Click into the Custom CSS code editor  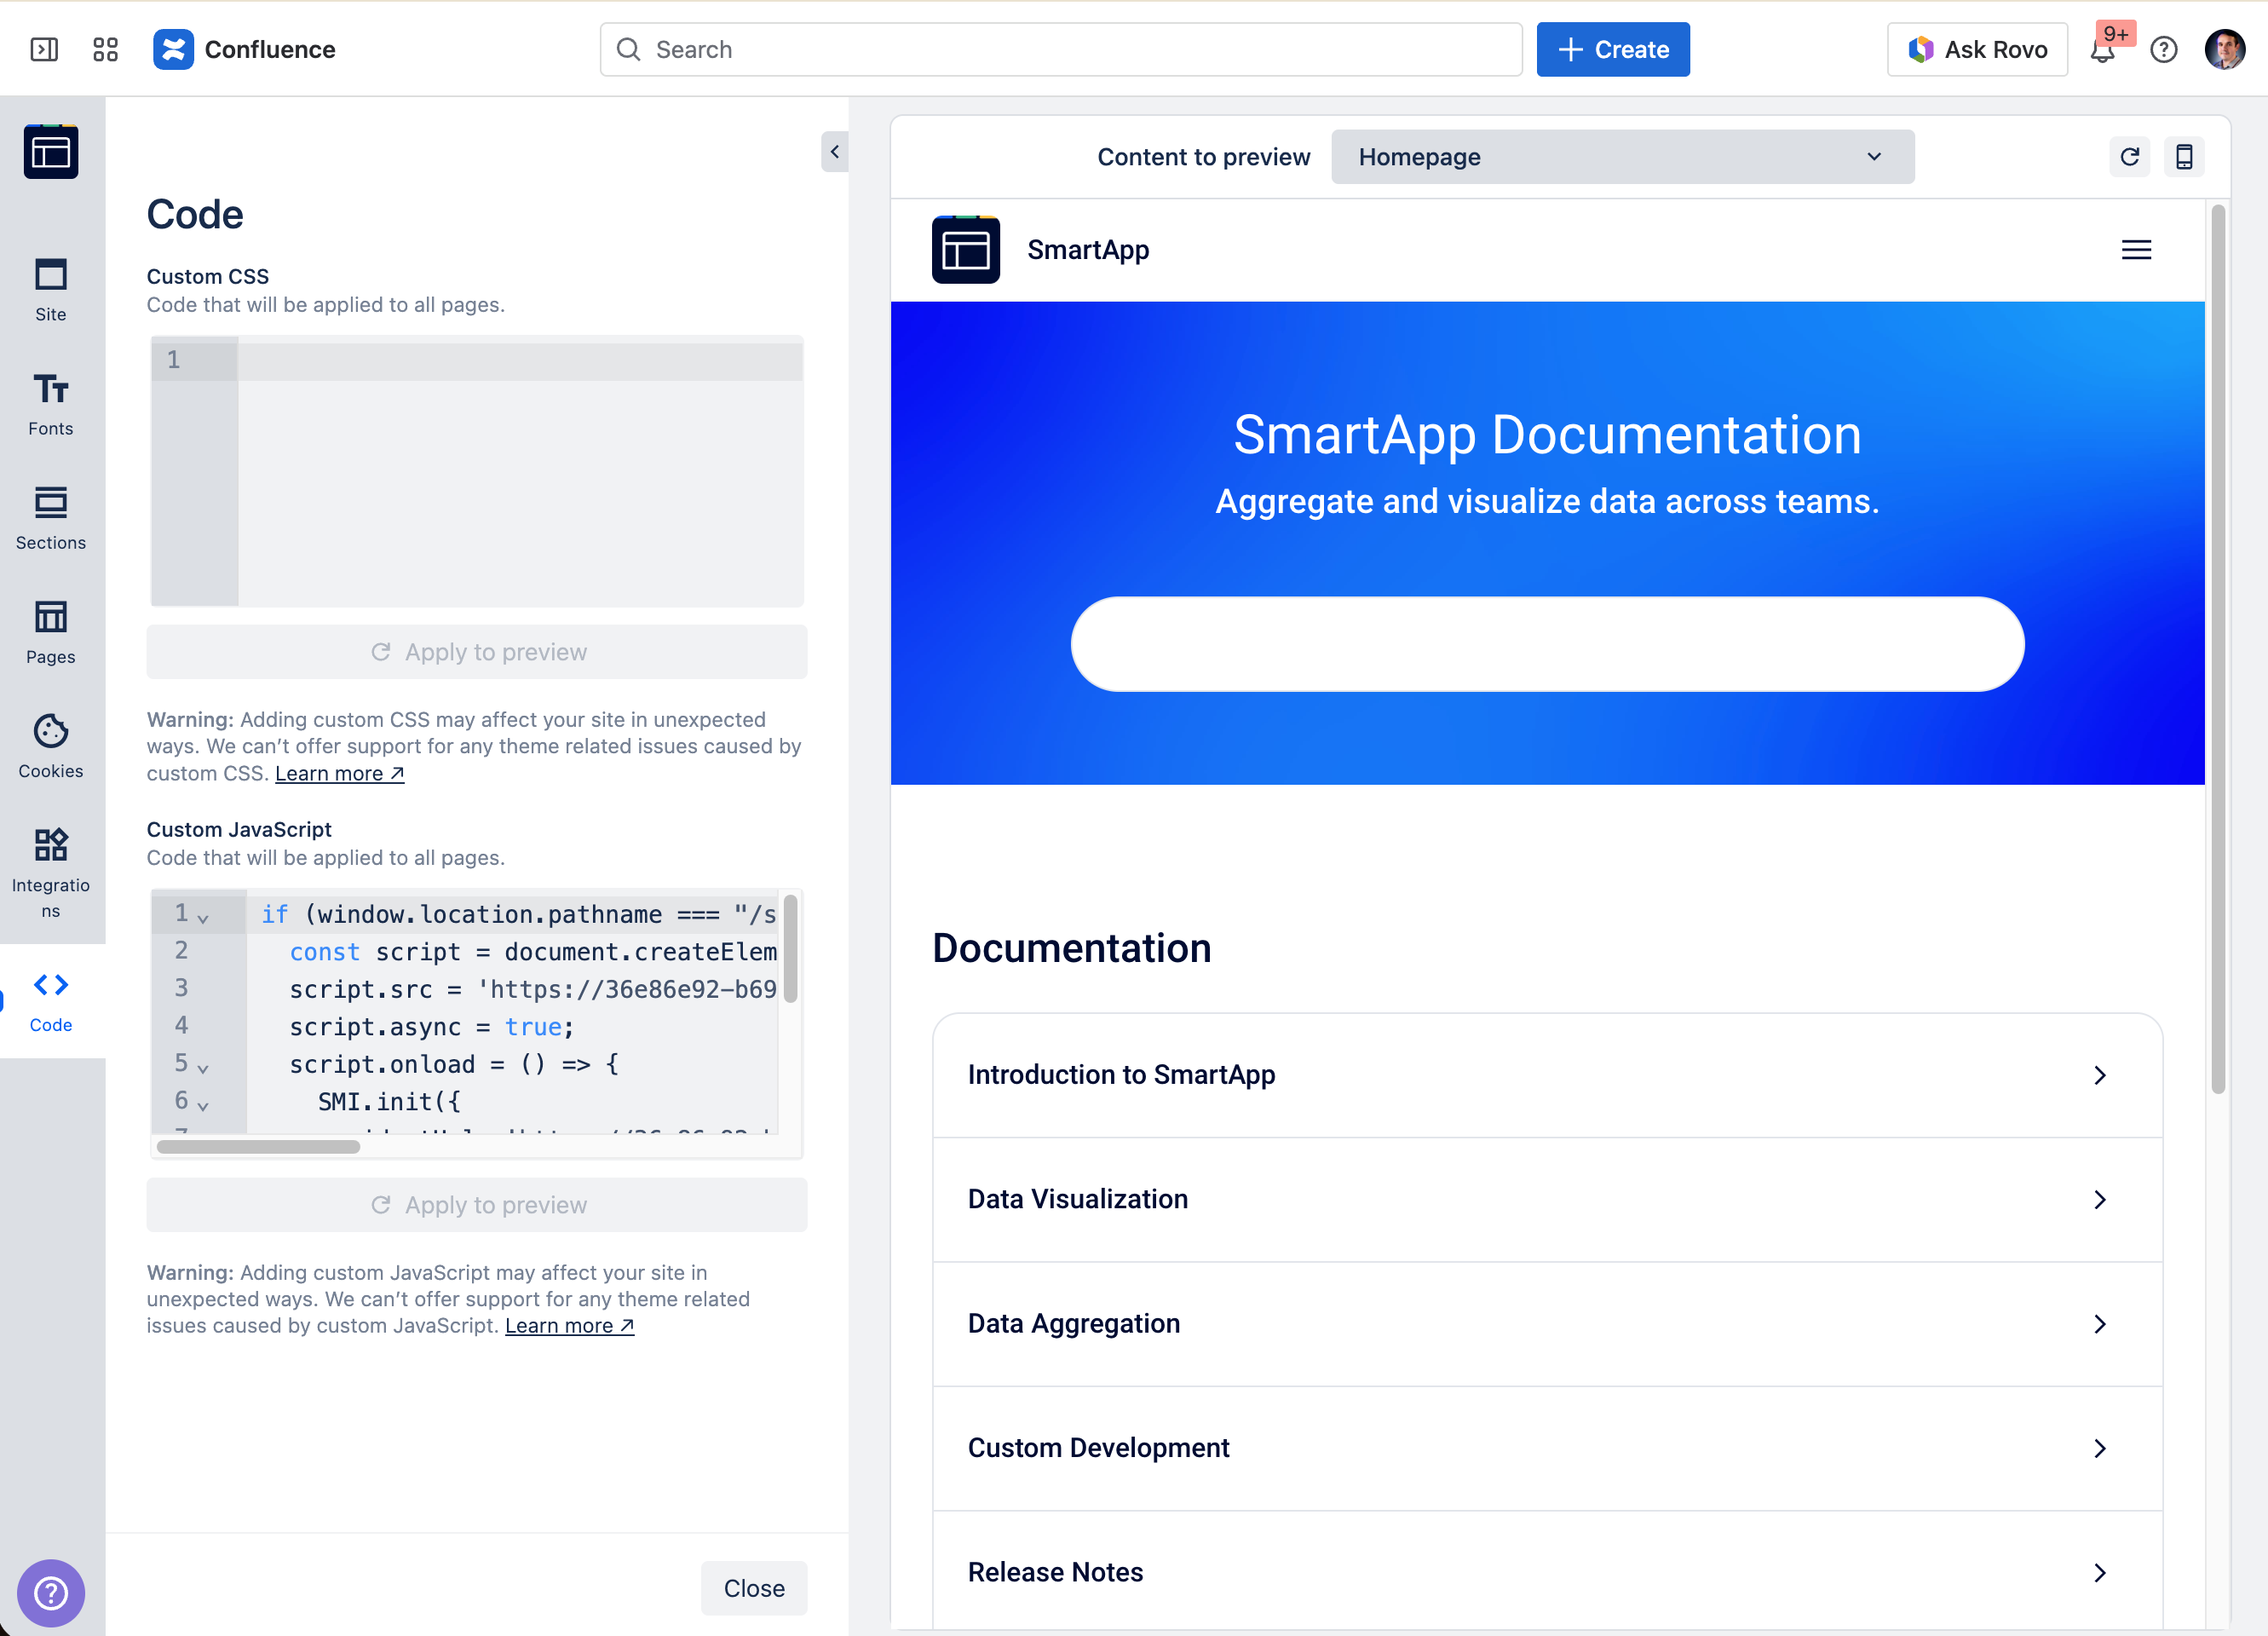[520, 470]
